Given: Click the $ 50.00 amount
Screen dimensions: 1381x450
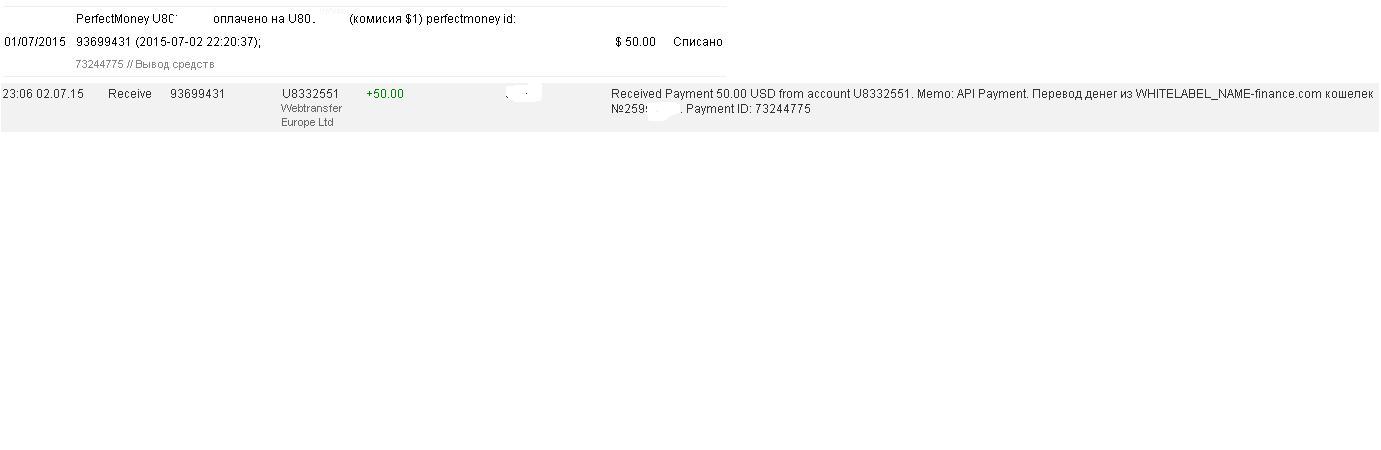Looking at the screenshot, I should point(635,42).
